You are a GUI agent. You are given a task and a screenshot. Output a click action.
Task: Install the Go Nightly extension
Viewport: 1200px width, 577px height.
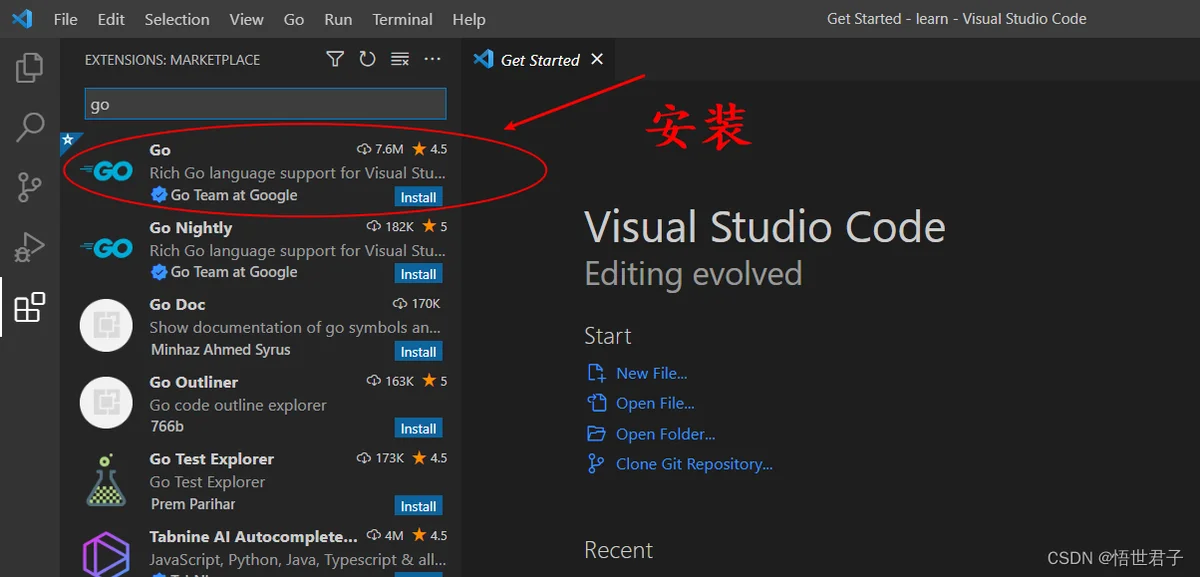[x=418, y=274]
